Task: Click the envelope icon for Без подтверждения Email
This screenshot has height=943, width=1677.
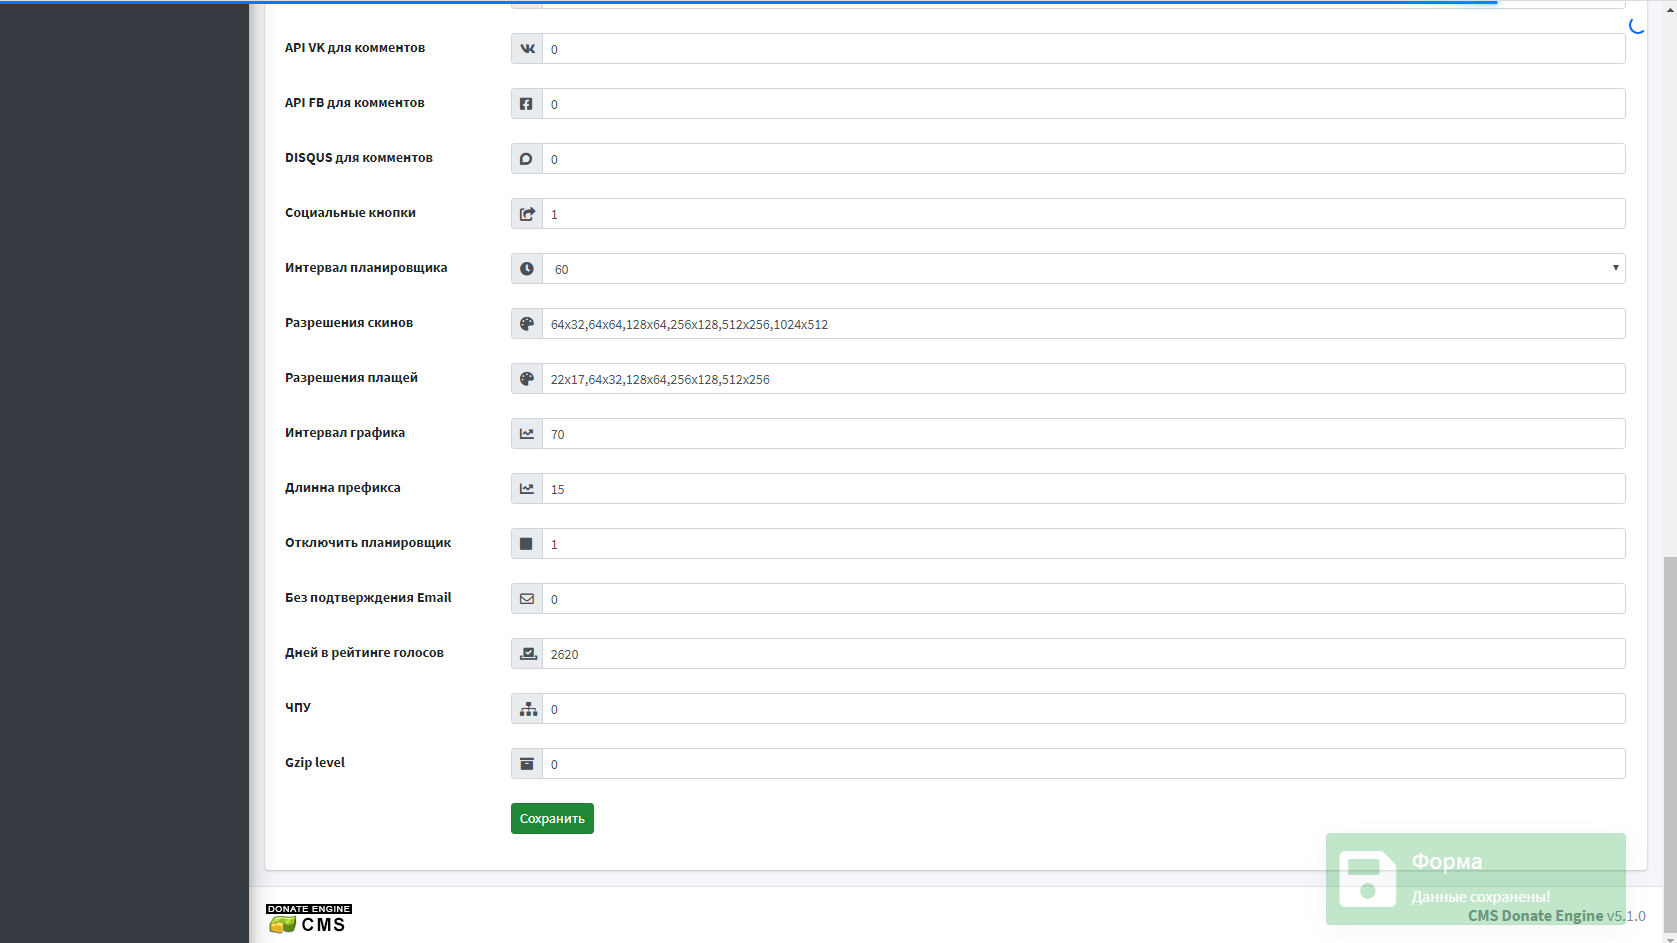Action: click(527, 599)
